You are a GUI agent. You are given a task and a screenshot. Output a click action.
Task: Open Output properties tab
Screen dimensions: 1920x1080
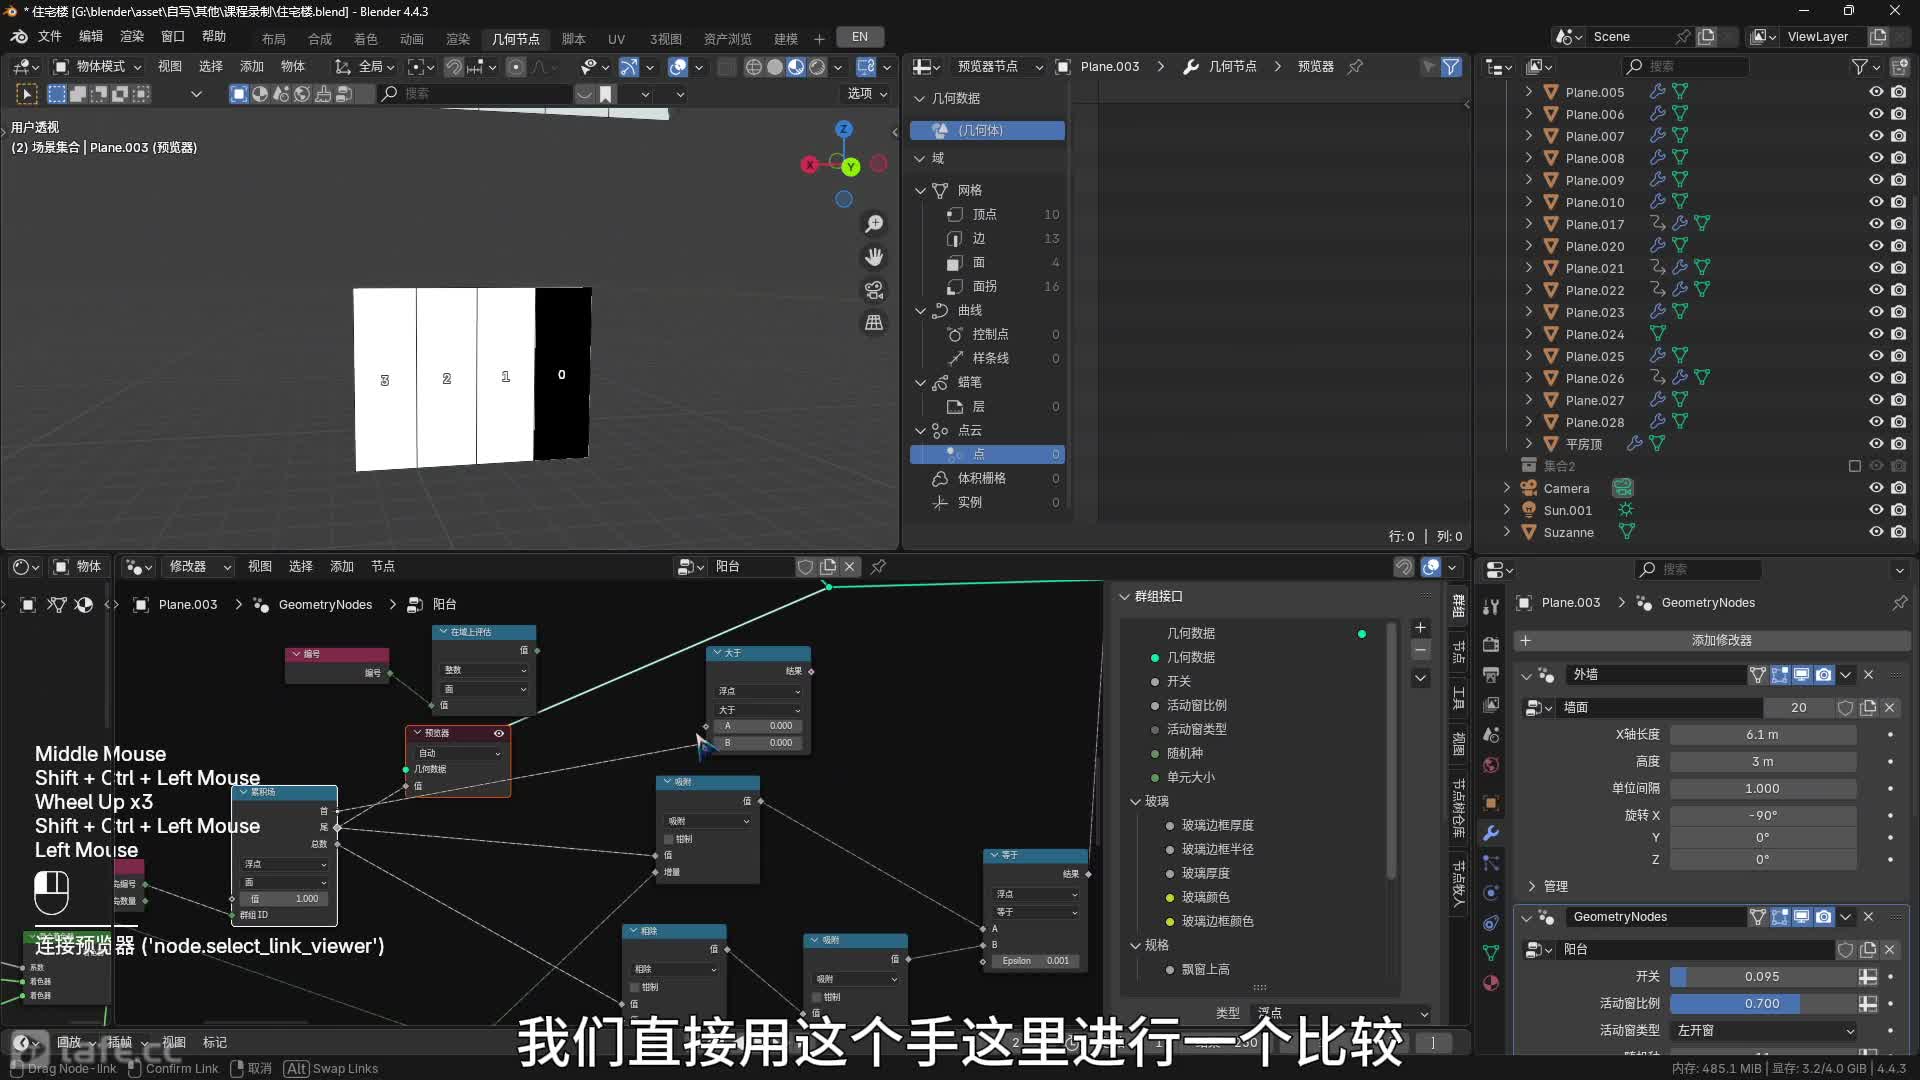pos(1491,674)
